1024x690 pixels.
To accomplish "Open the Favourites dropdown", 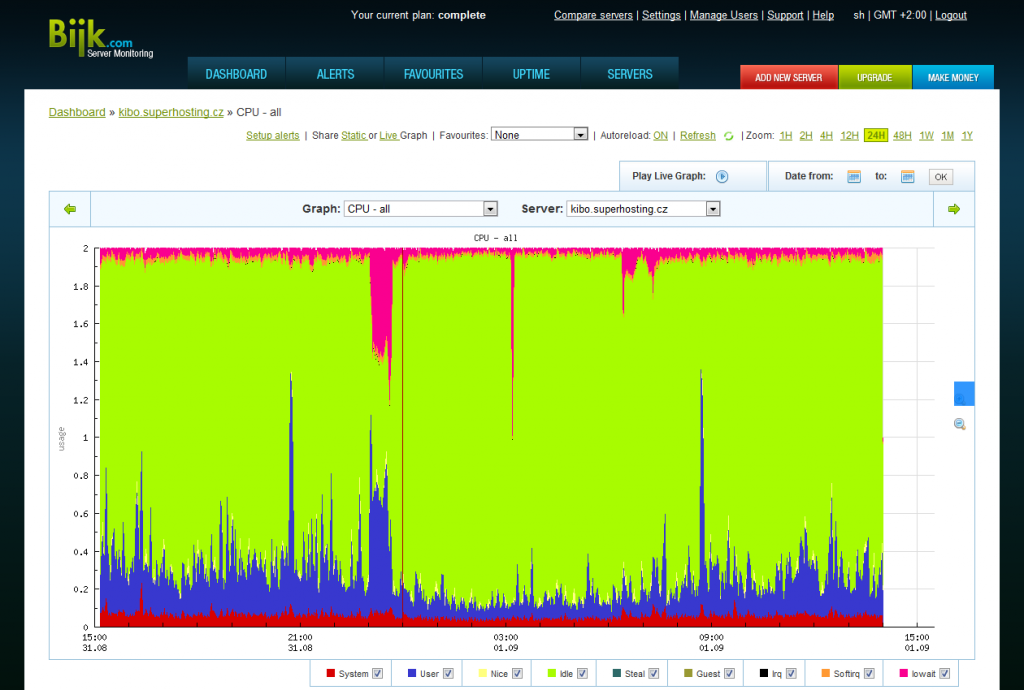I will 539,134.
